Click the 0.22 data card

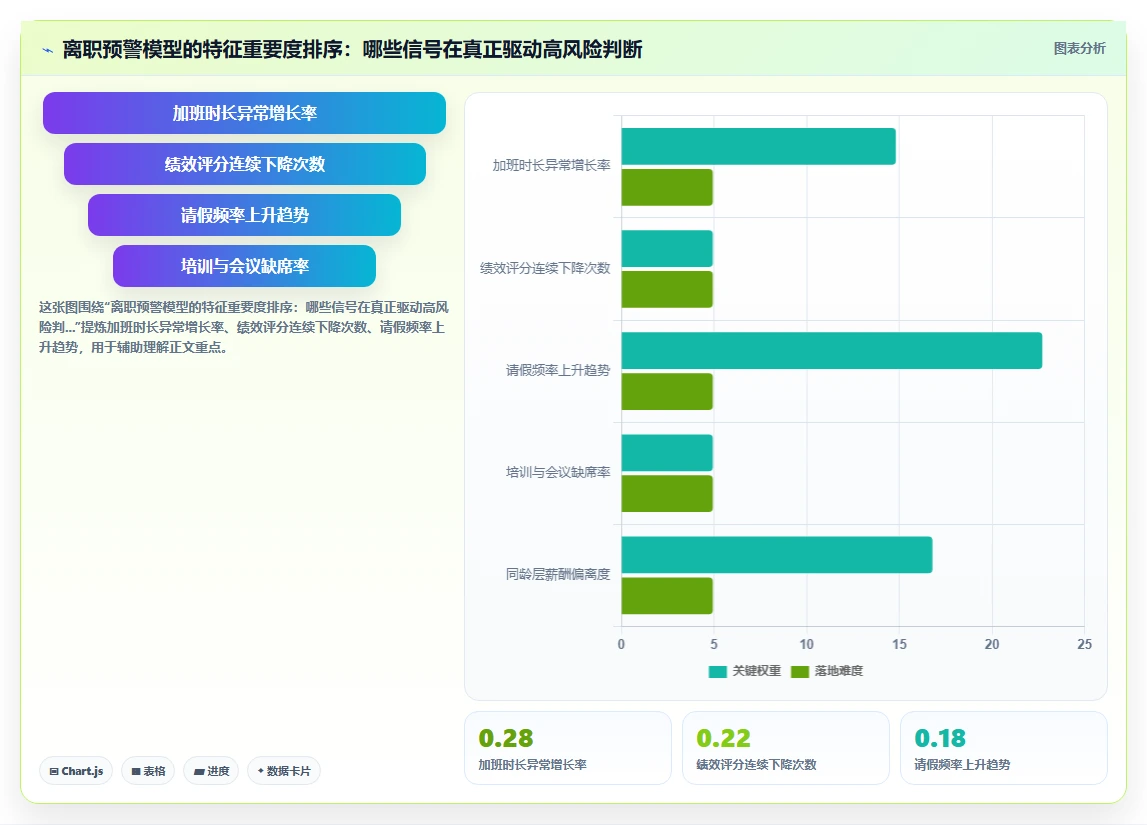(786, 748)
